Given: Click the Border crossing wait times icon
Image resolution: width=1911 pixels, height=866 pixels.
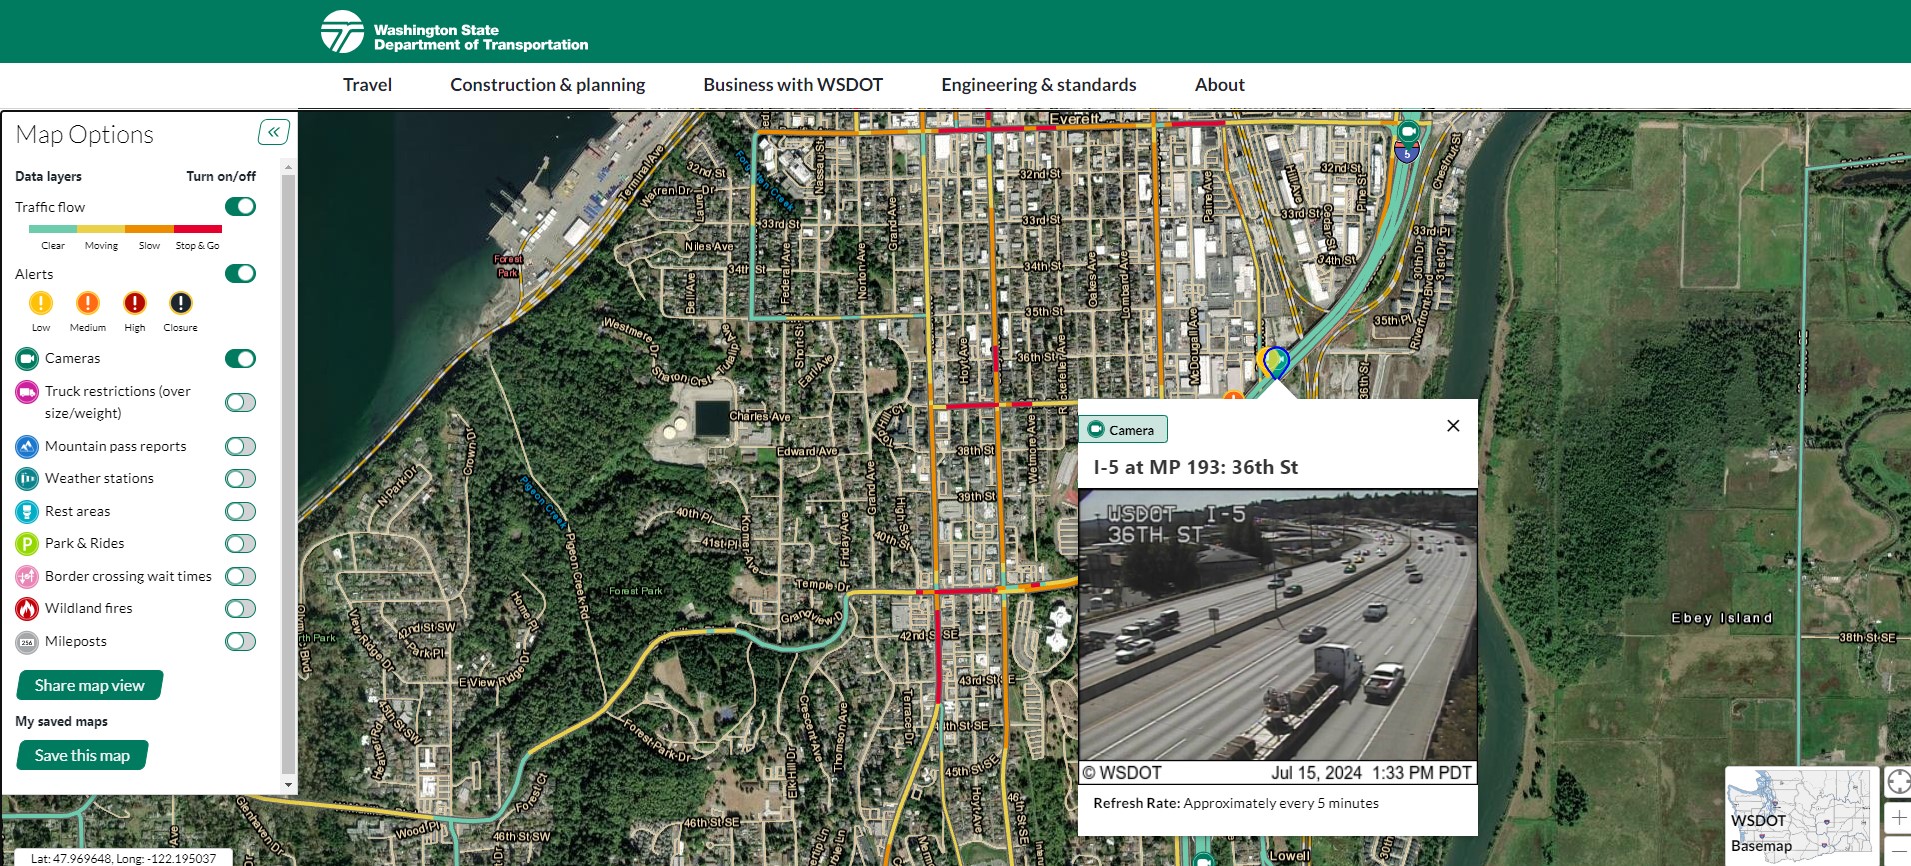Looking at the screenshot, I should click(x=27, y=577).
